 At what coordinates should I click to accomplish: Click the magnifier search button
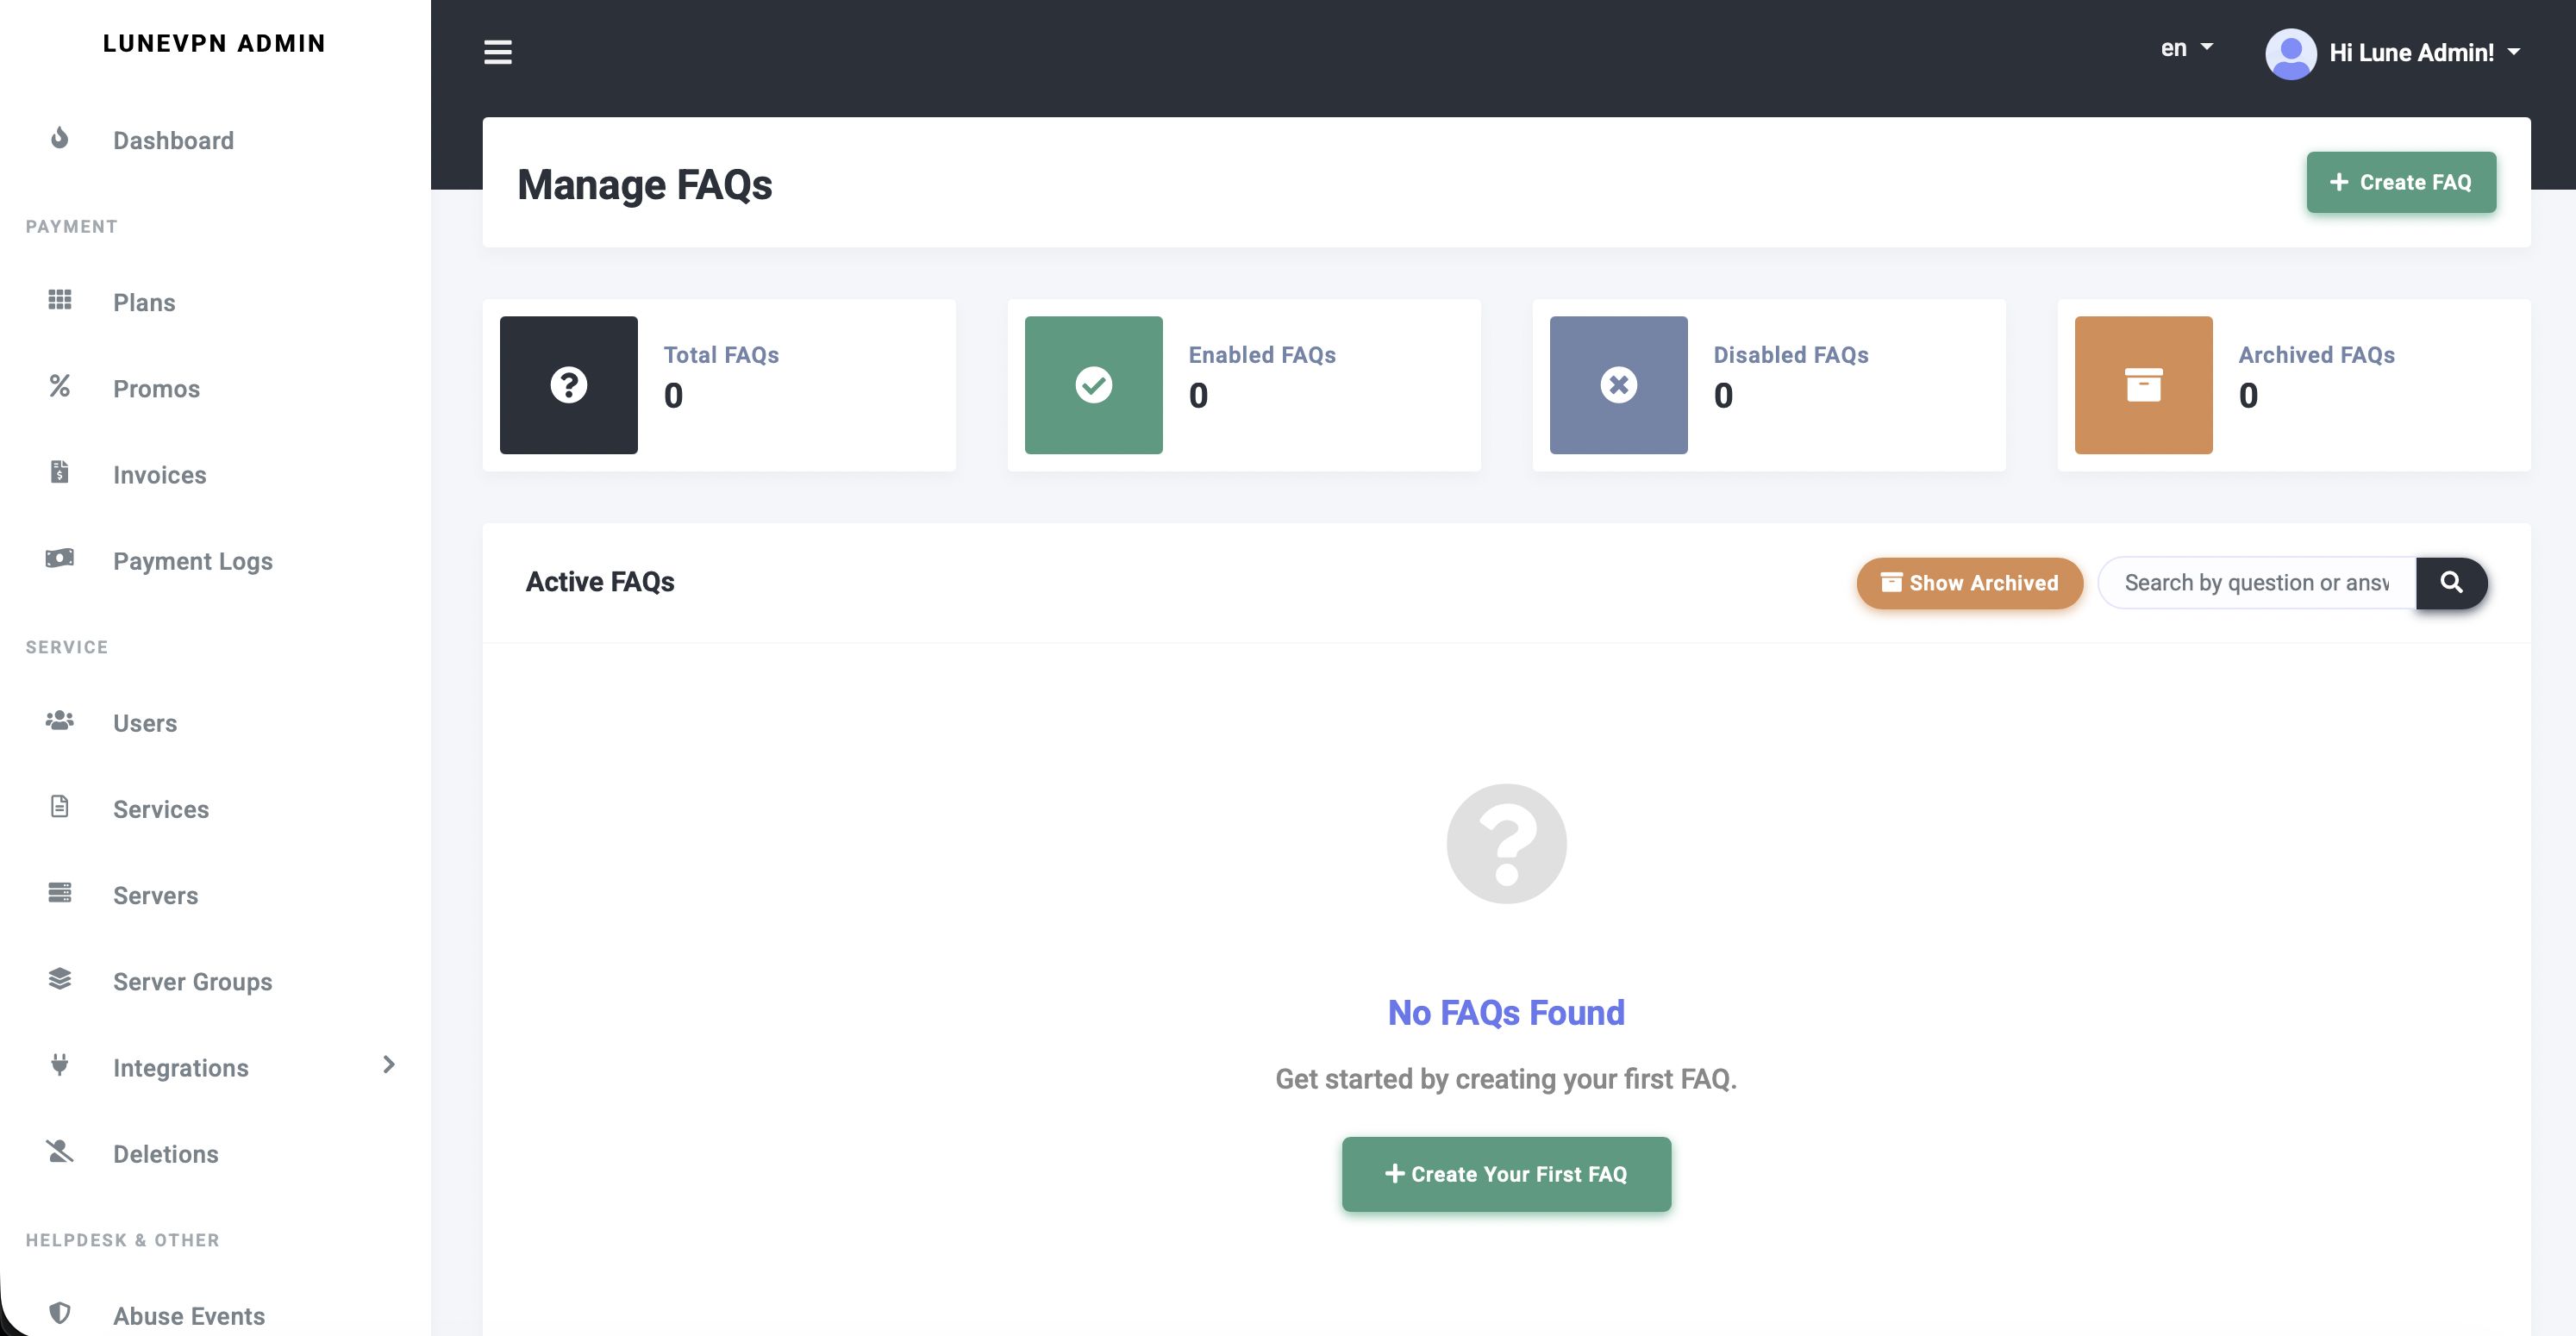pos(2451,583)
